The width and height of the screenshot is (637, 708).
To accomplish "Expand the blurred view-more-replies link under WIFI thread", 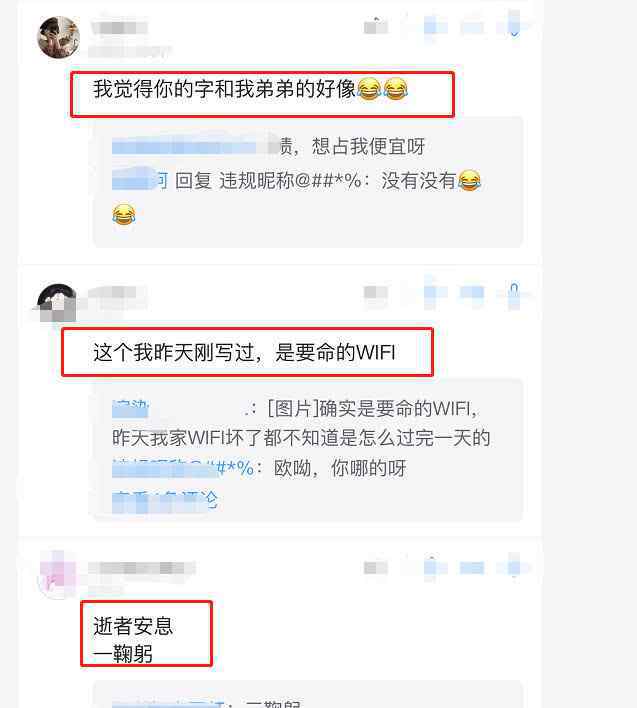I will (165, 500).
